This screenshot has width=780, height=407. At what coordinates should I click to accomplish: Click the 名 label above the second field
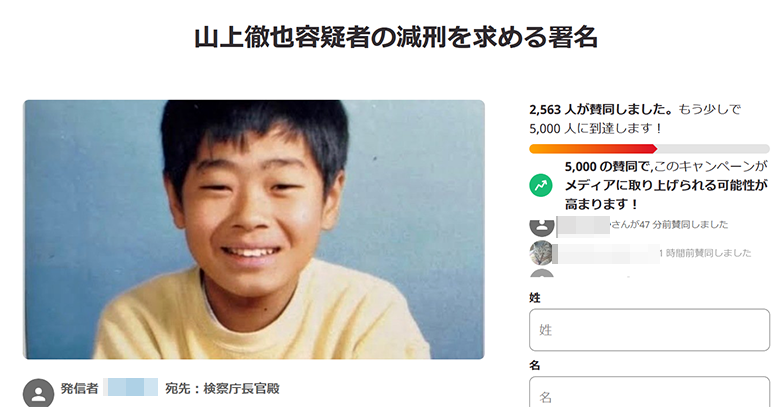tap(535, 365)
